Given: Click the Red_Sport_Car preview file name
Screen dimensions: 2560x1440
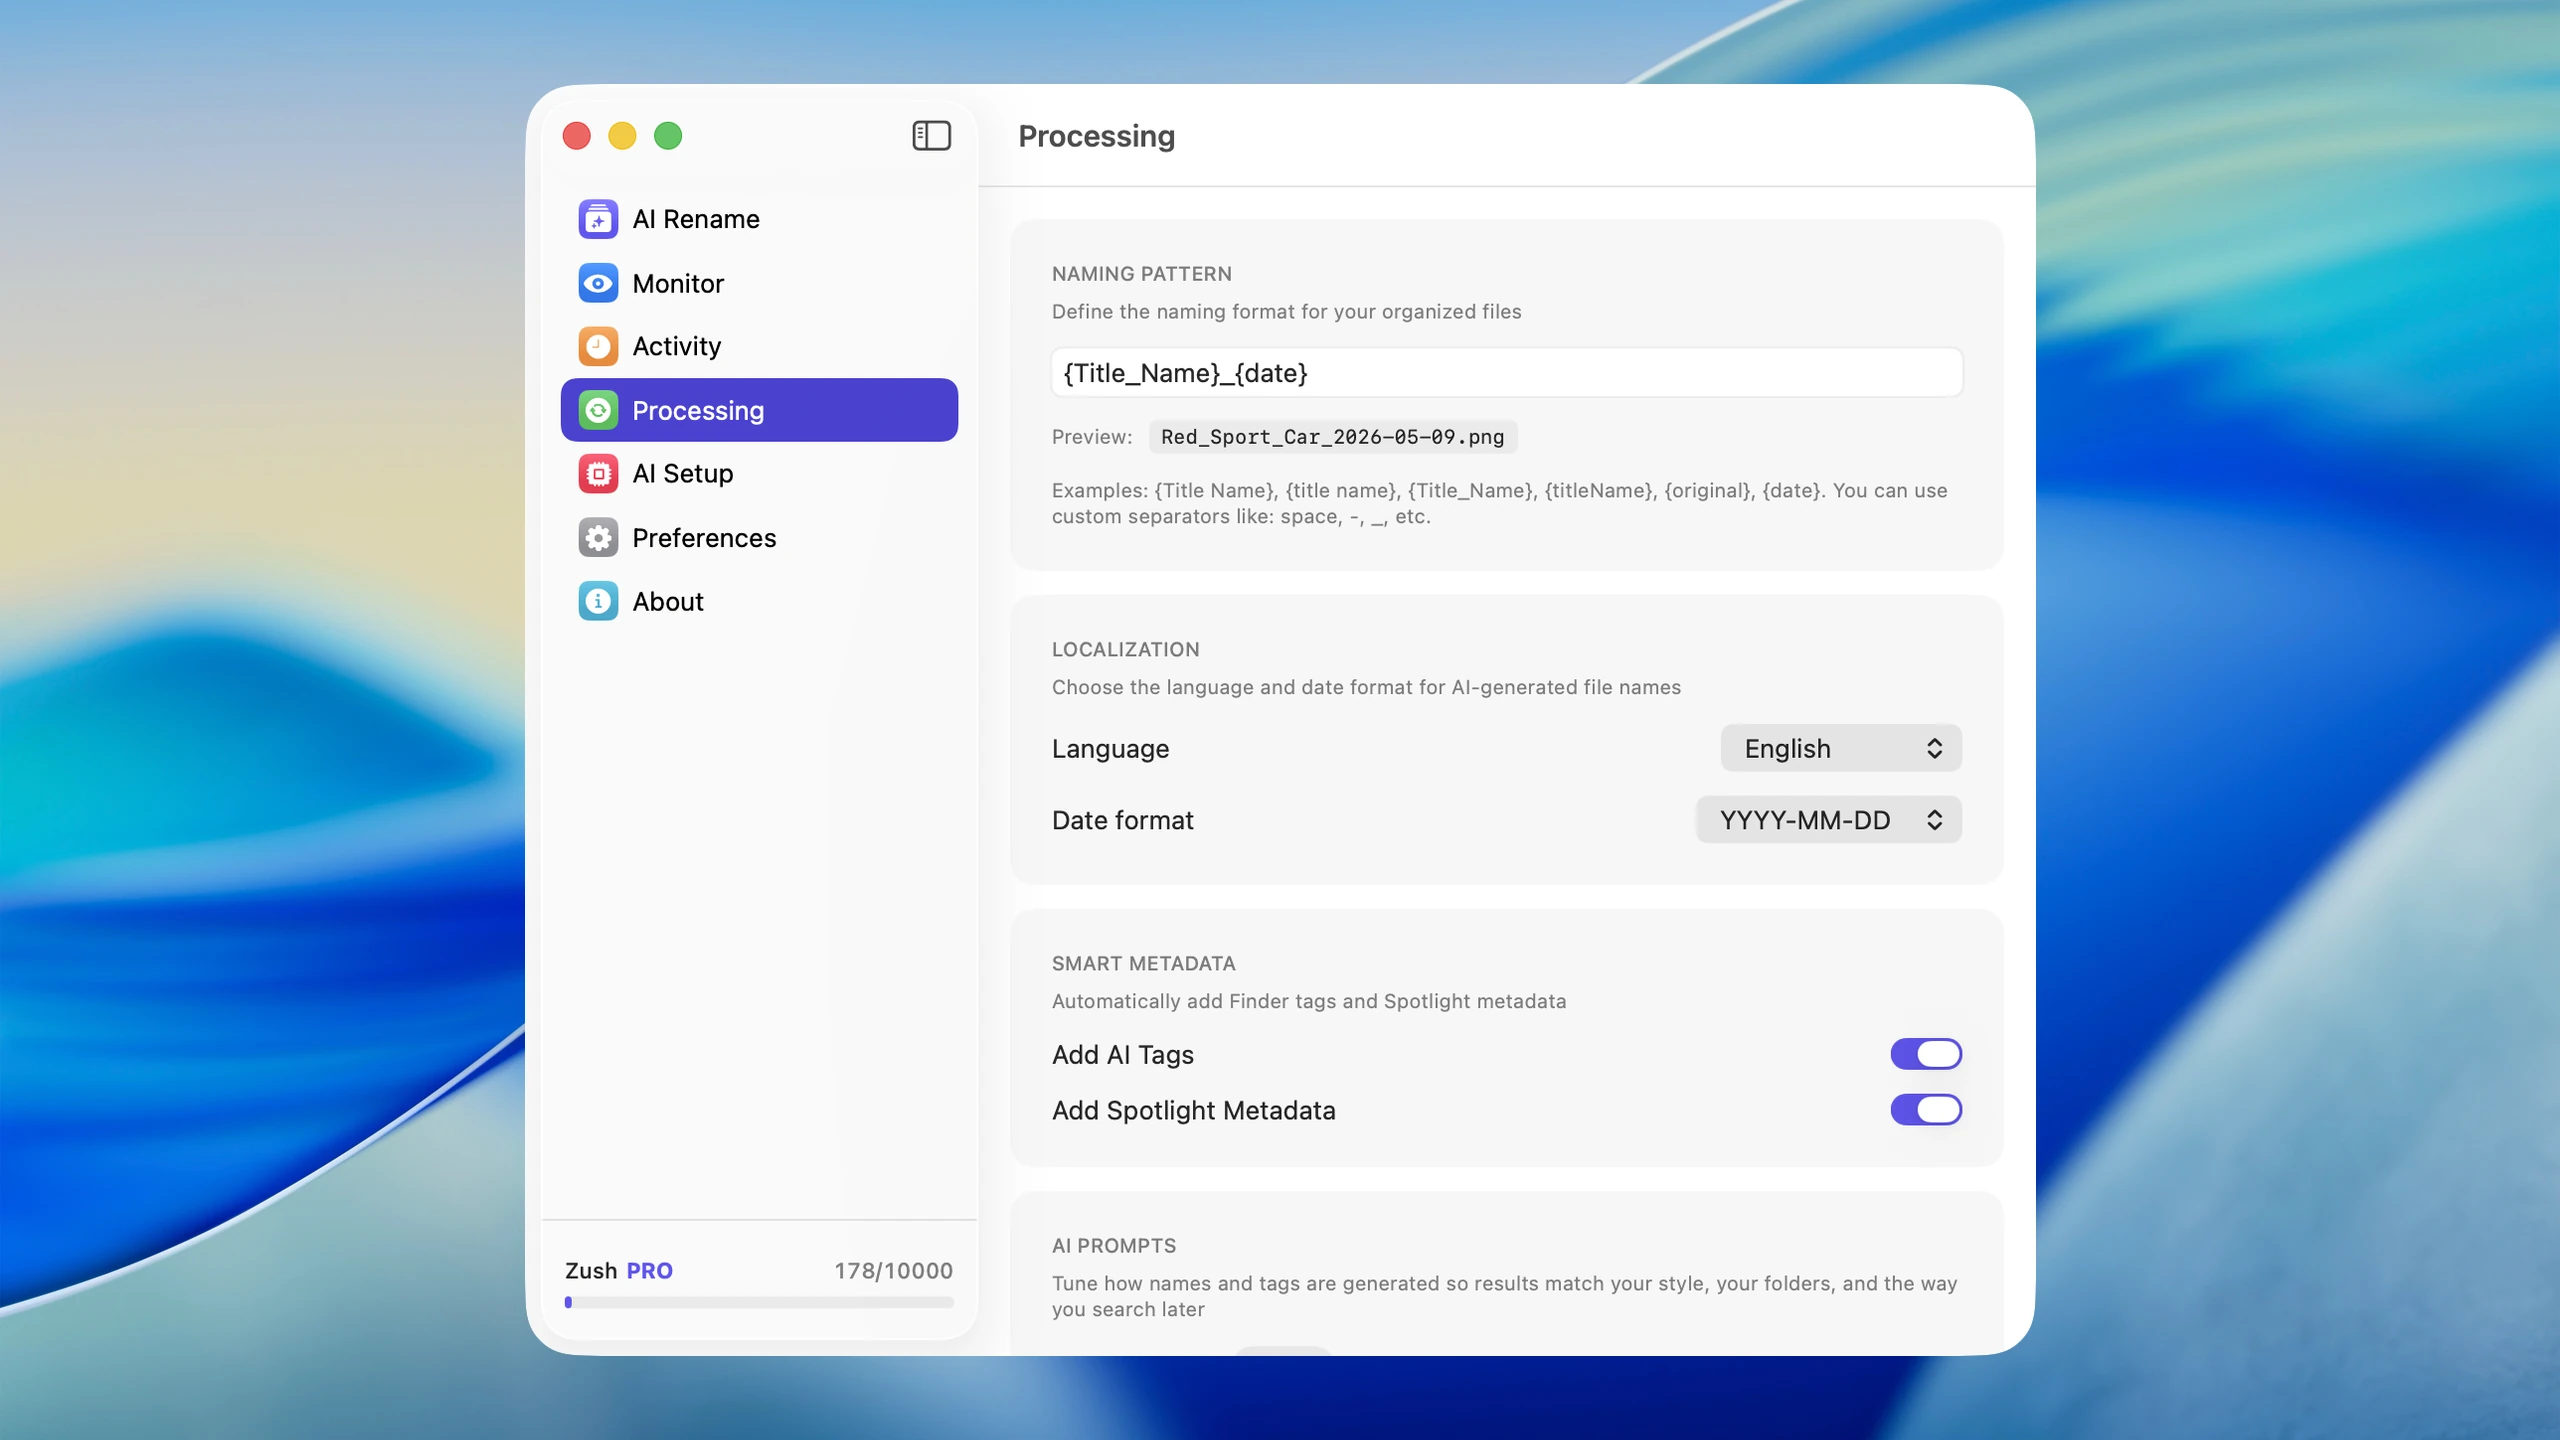Looking at the screenshot, I should (1332, 437).
